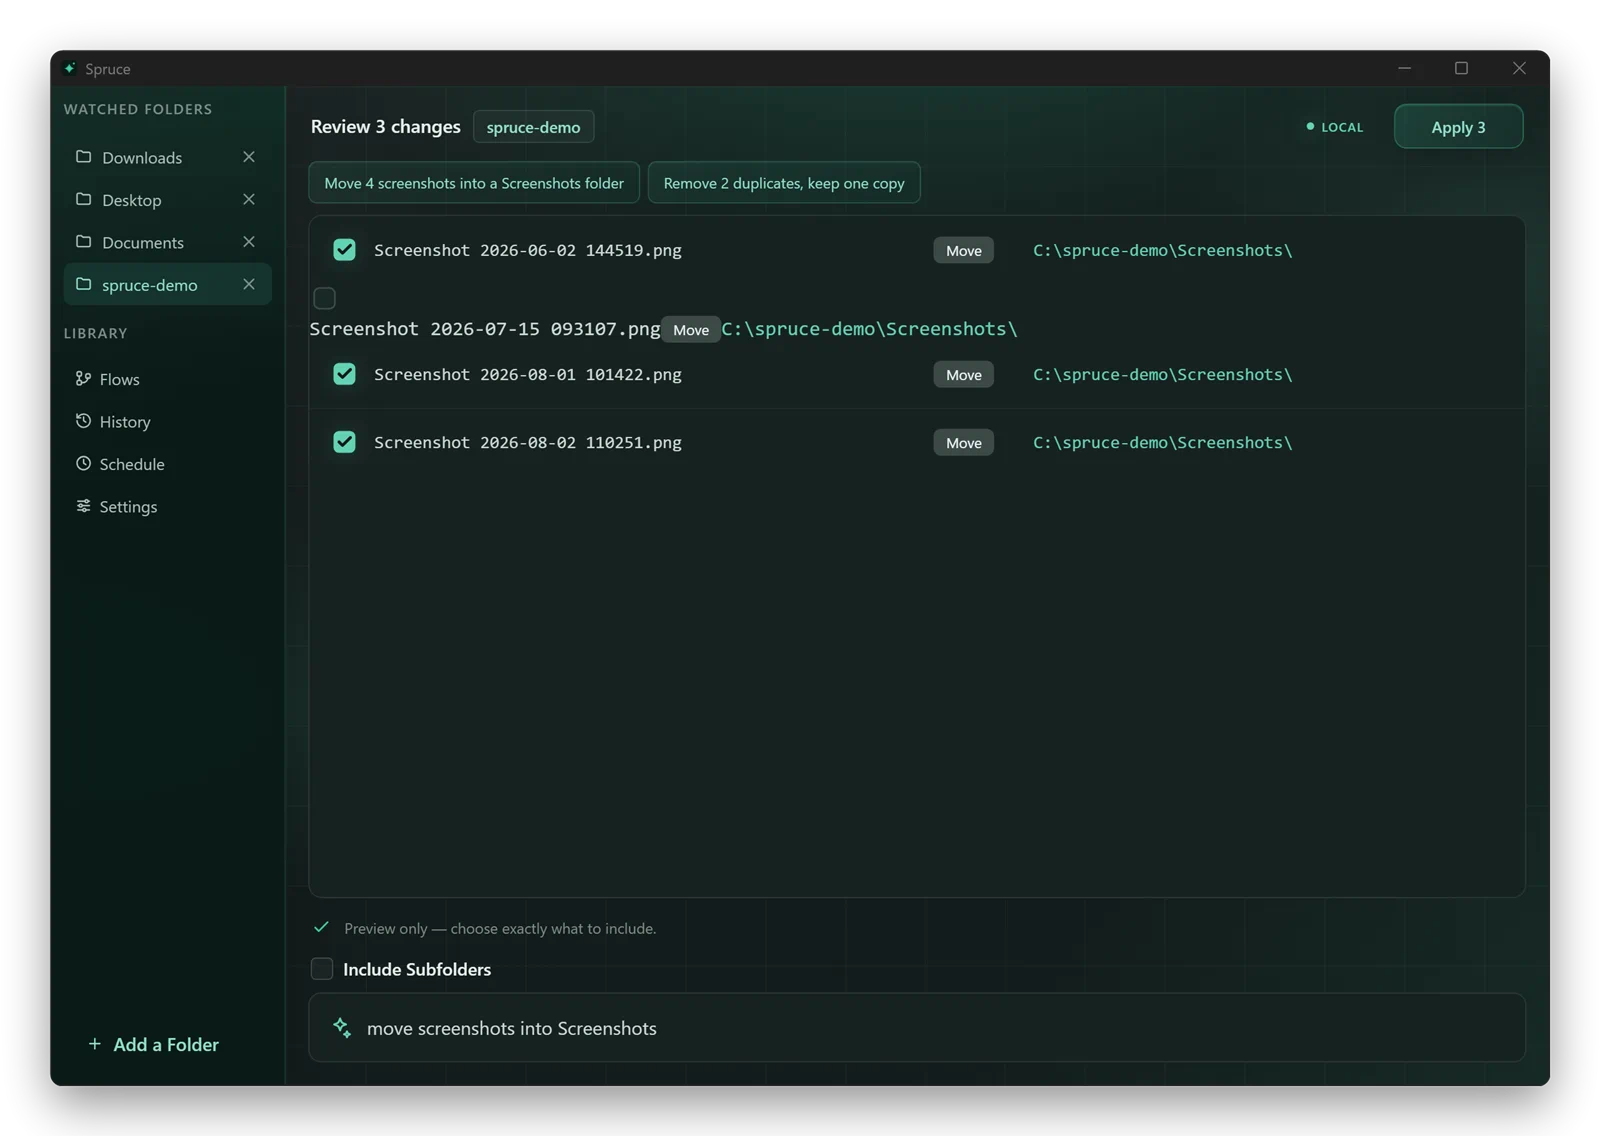The width and height of the screenshot is (1600, 1136).
Task: Click destination path of the 2026-08-02 row
Action: point(1162,442)
